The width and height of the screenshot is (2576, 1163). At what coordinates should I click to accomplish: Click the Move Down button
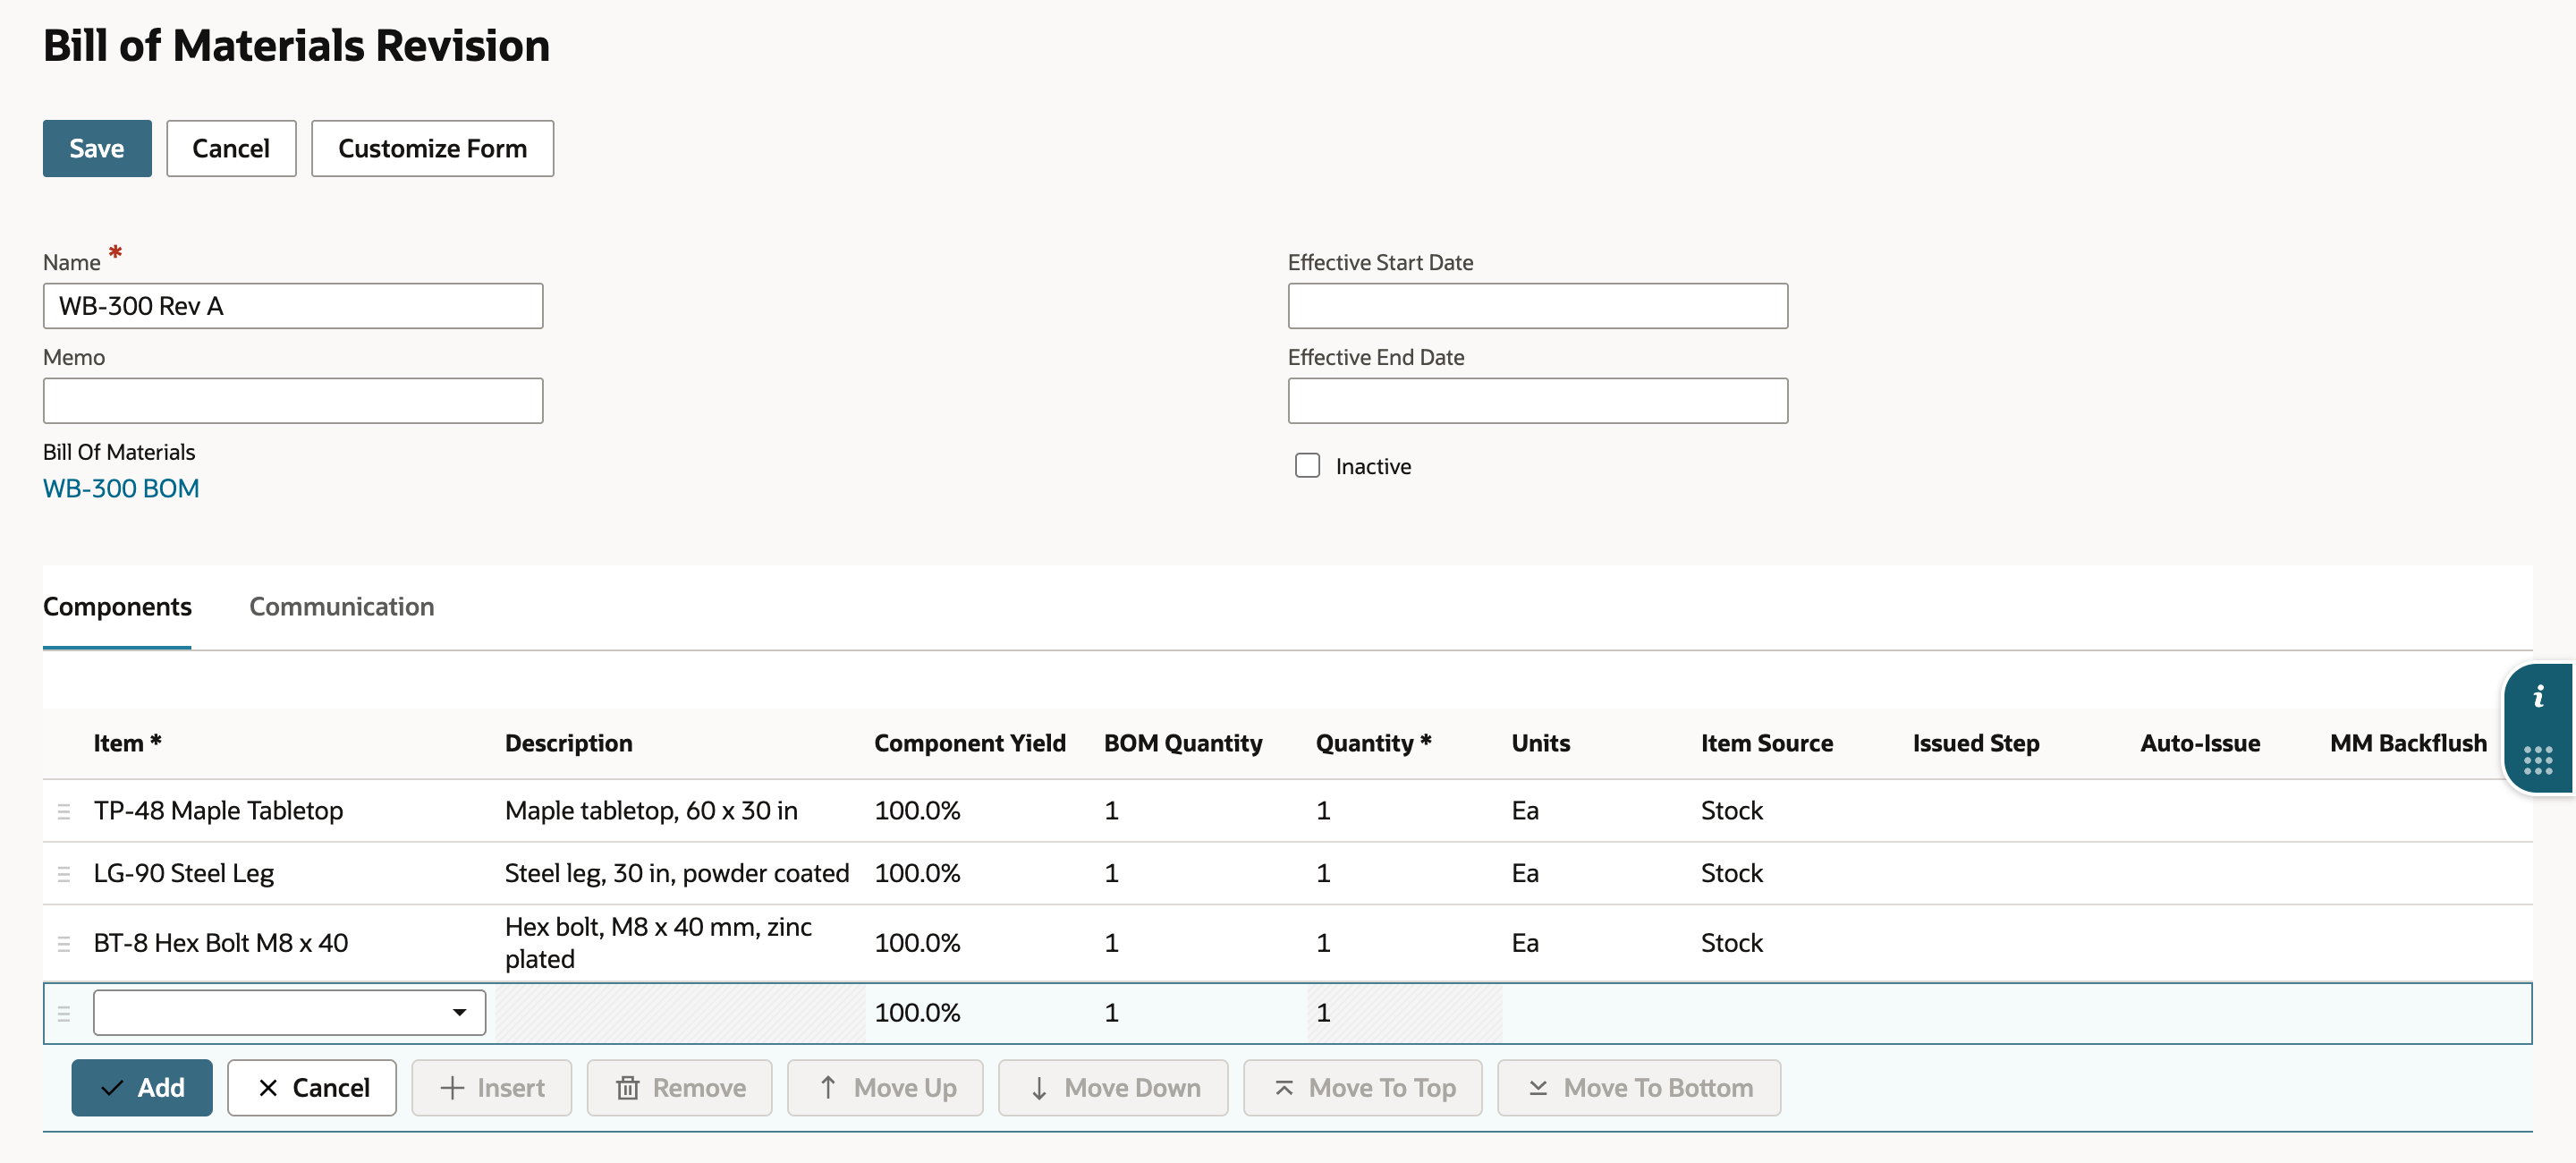click(x=1113, y=1088)
